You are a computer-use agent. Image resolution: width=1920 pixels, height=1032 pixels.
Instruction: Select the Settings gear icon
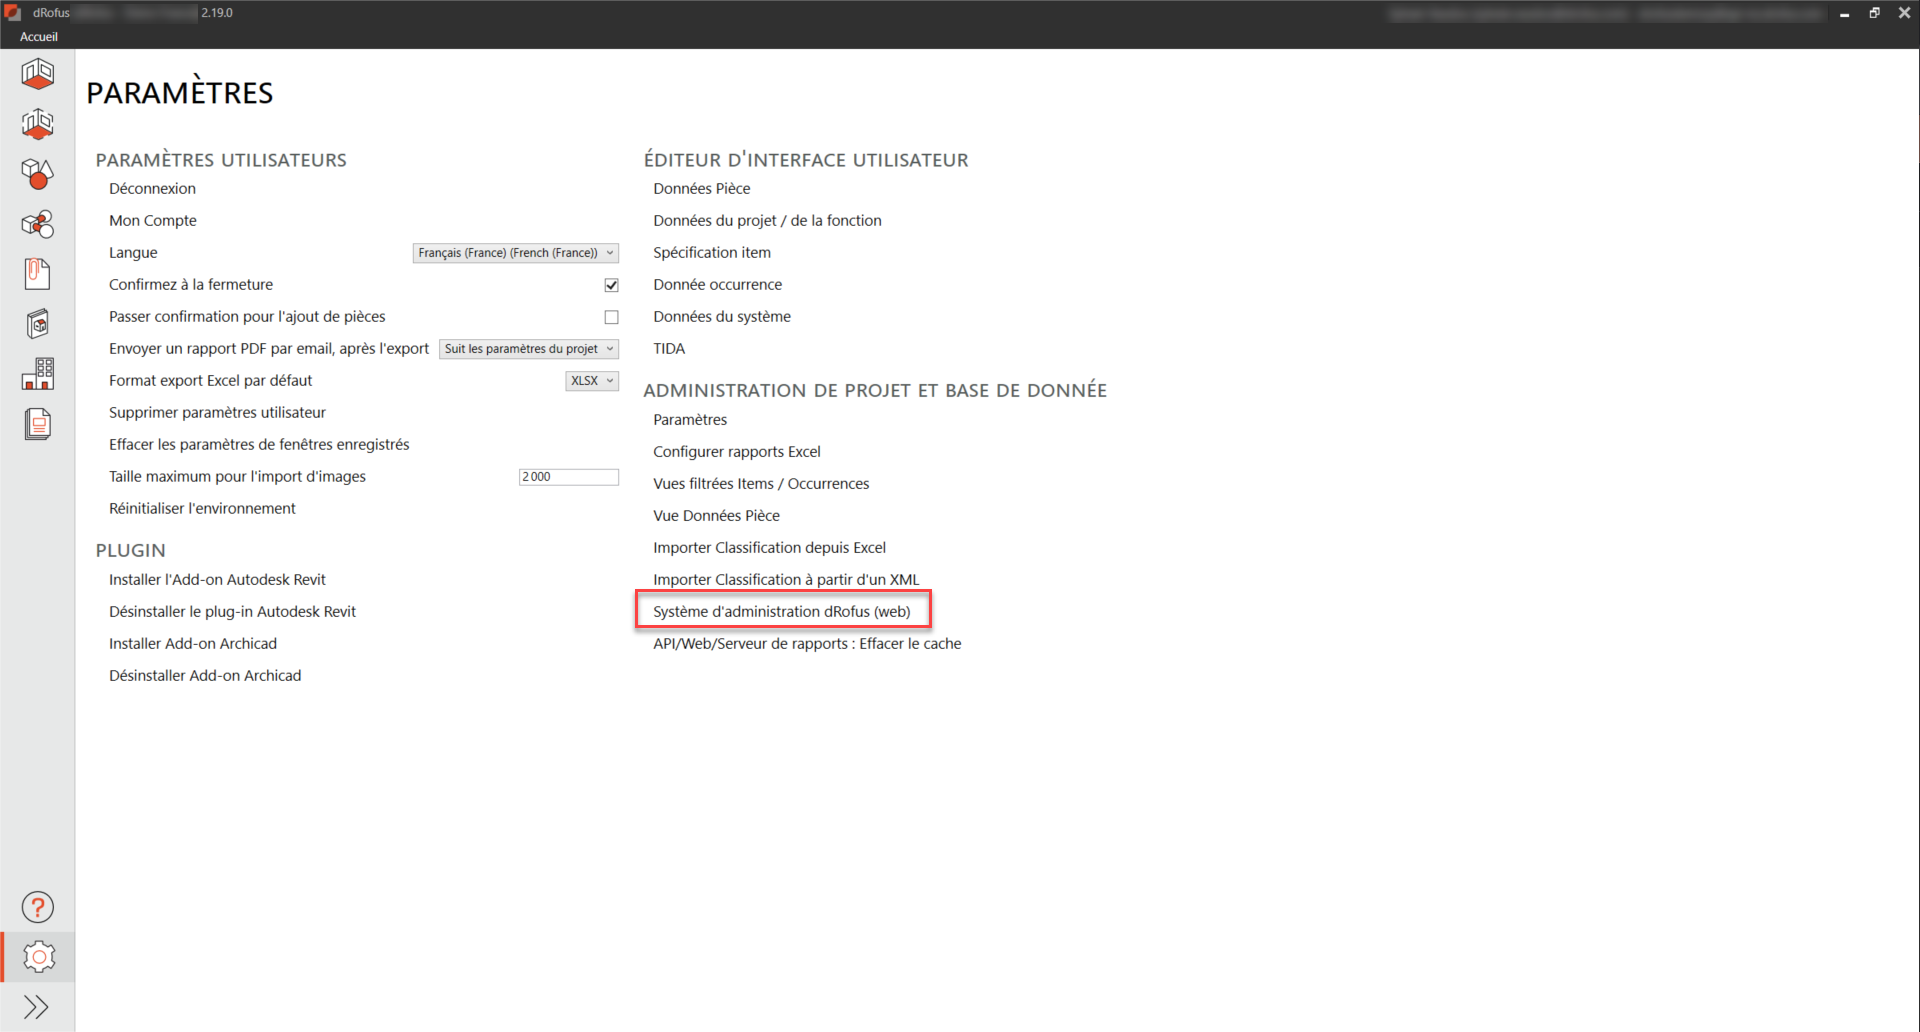(39, 957)
